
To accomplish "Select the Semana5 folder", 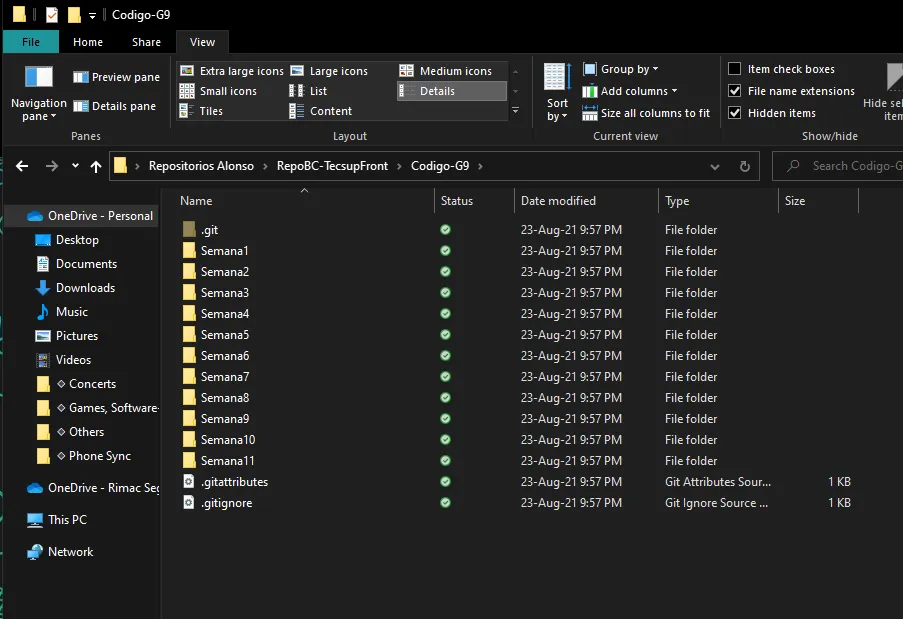I will click(225, 335).
